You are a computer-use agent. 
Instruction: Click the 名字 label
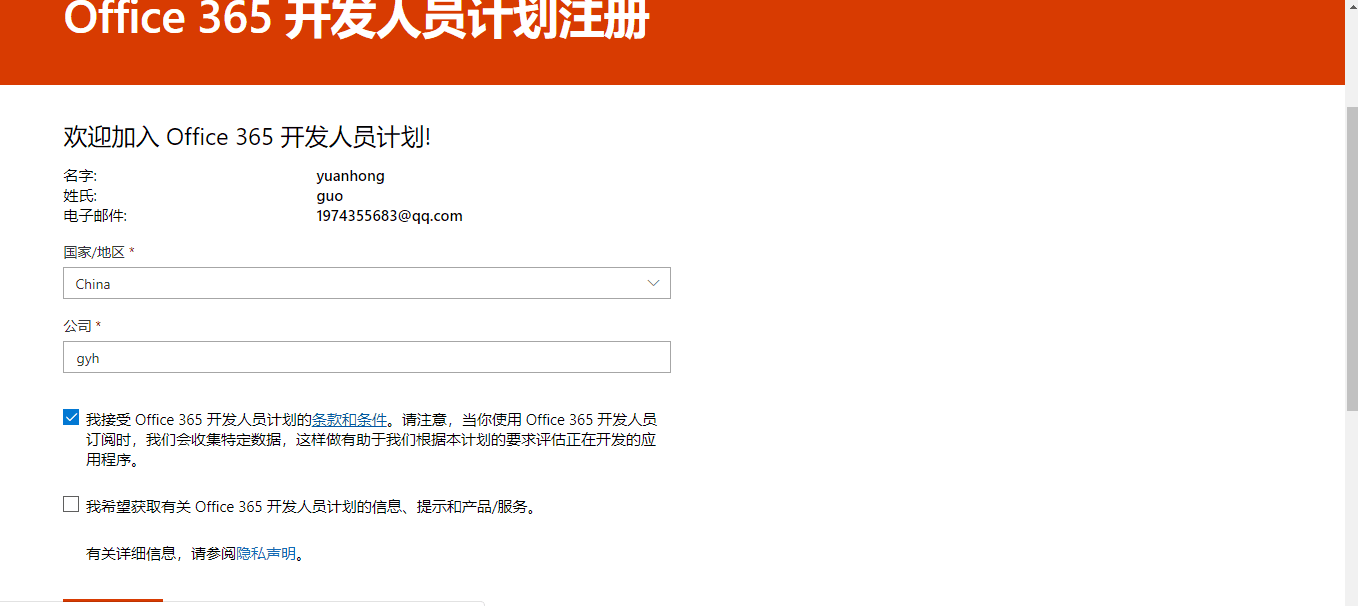tap(80, 176)
